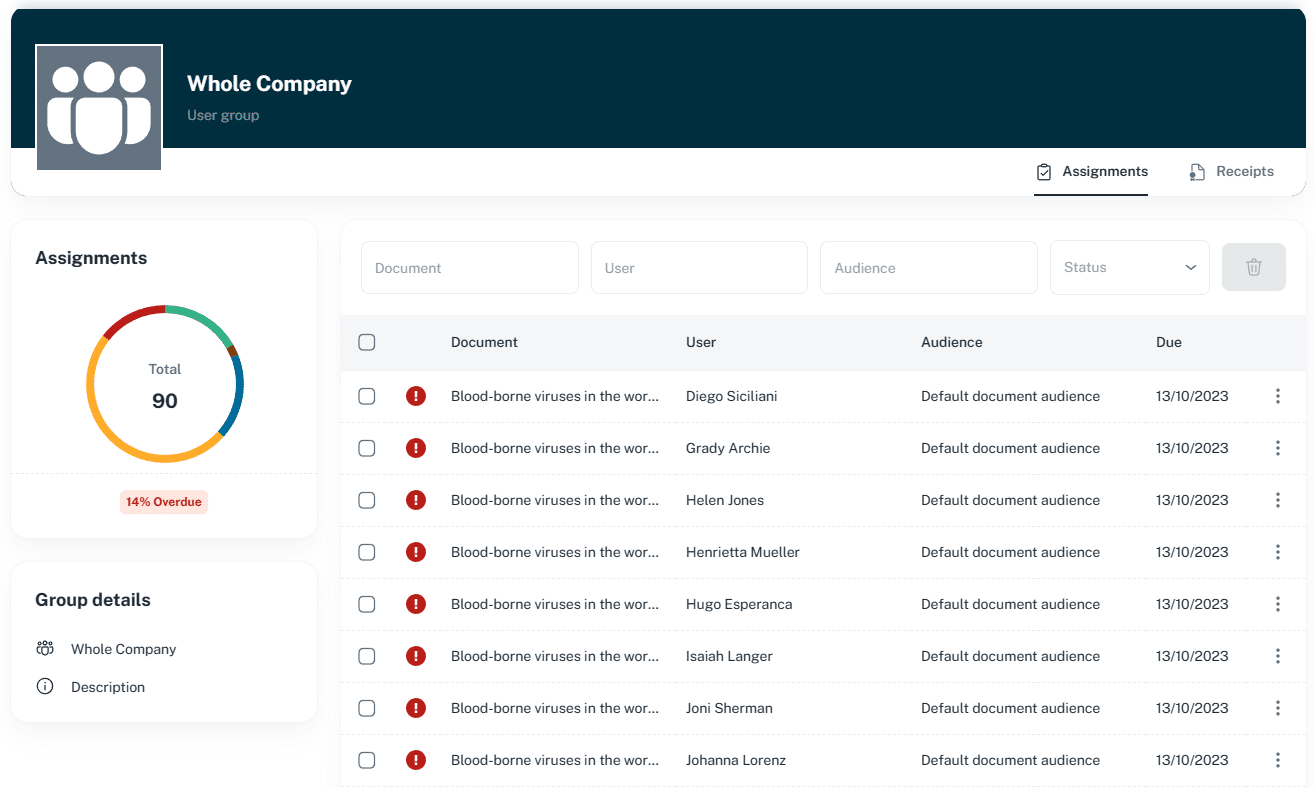
Task: Toggle the select-all checkbox in the table header
Action: tap(366, 342)
